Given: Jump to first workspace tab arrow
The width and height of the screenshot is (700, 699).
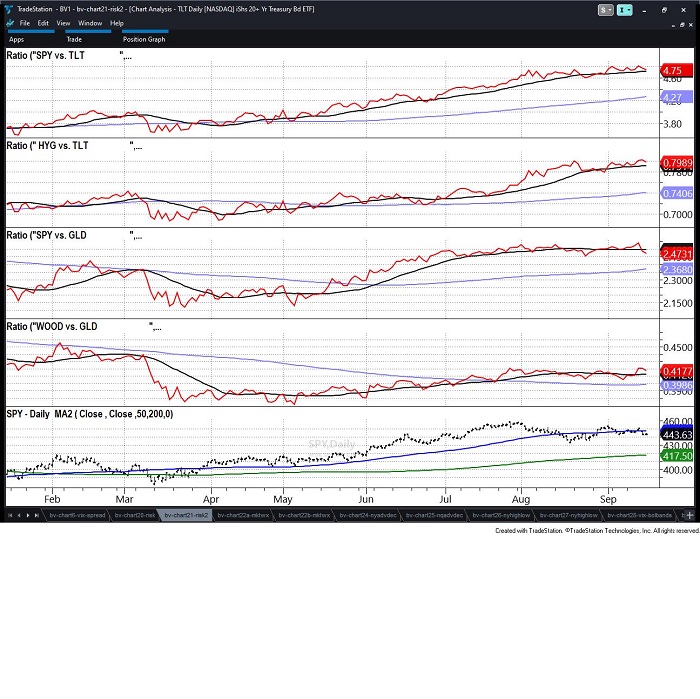Looking at the screenshot, I should coord(10,515).
